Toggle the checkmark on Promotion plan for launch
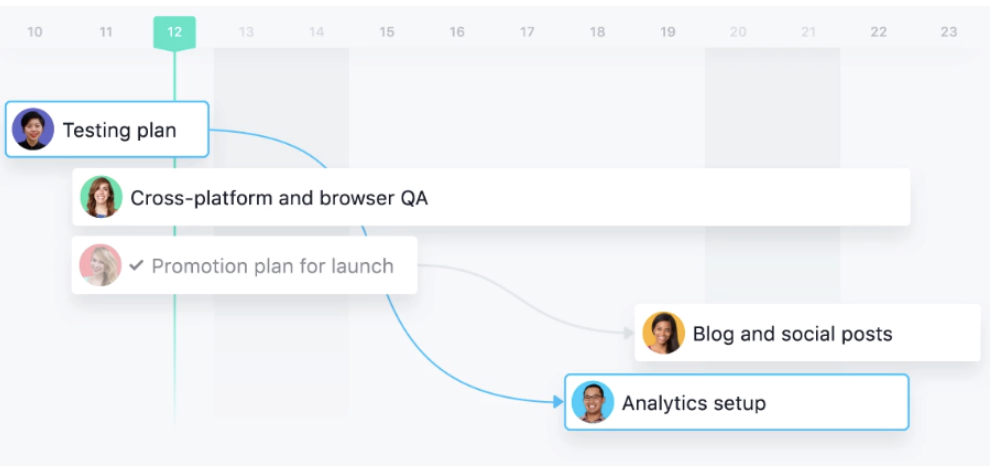The image size is (990, 466). pos(136,266)
